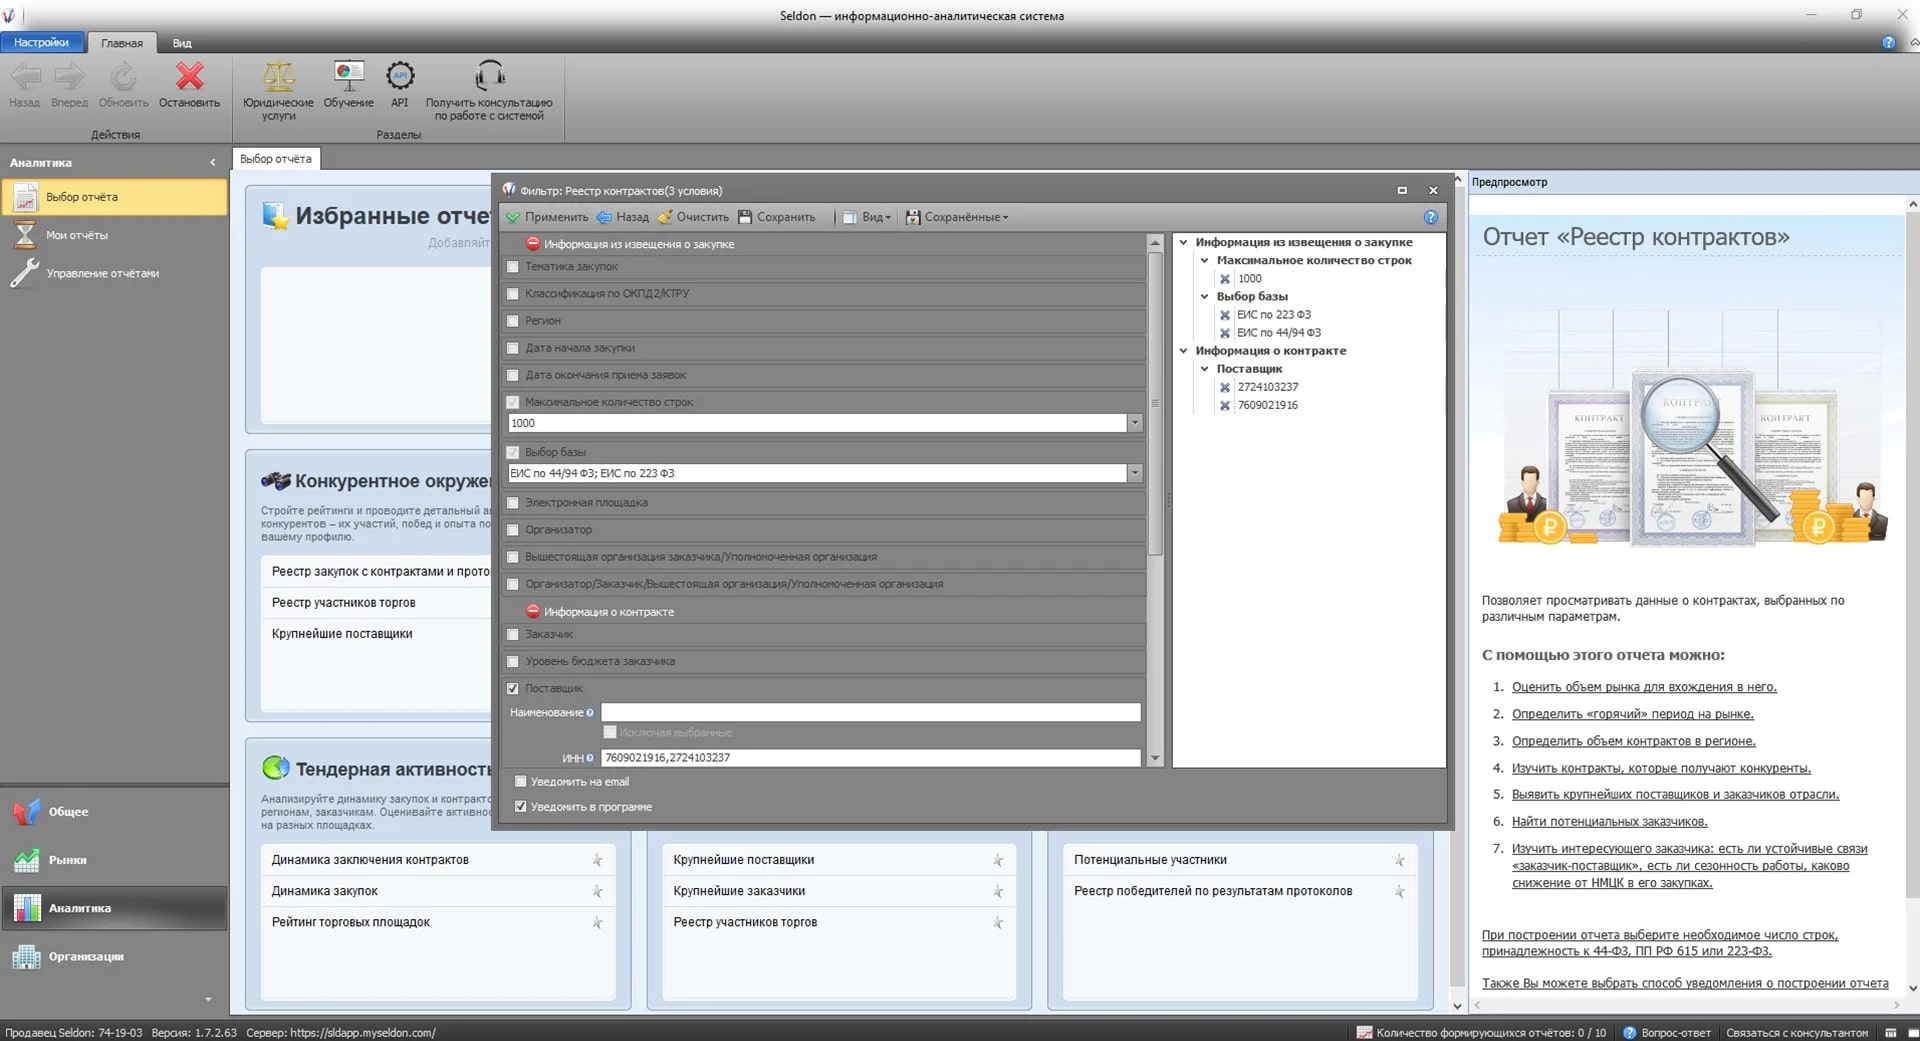Open the Сохранённые dropdown
Screen dimensions: 1920x1041
click(x=958, y=217)
